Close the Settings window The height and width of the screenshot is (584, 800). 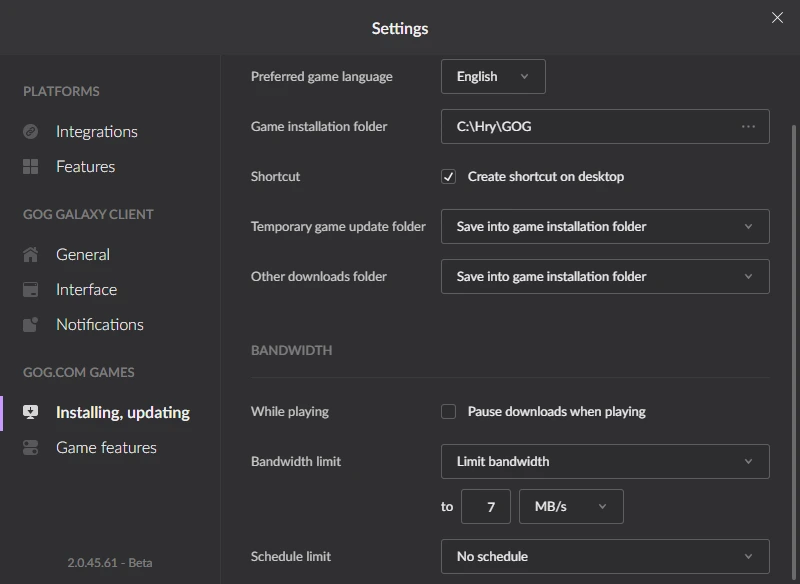click(x=777, y=18)
